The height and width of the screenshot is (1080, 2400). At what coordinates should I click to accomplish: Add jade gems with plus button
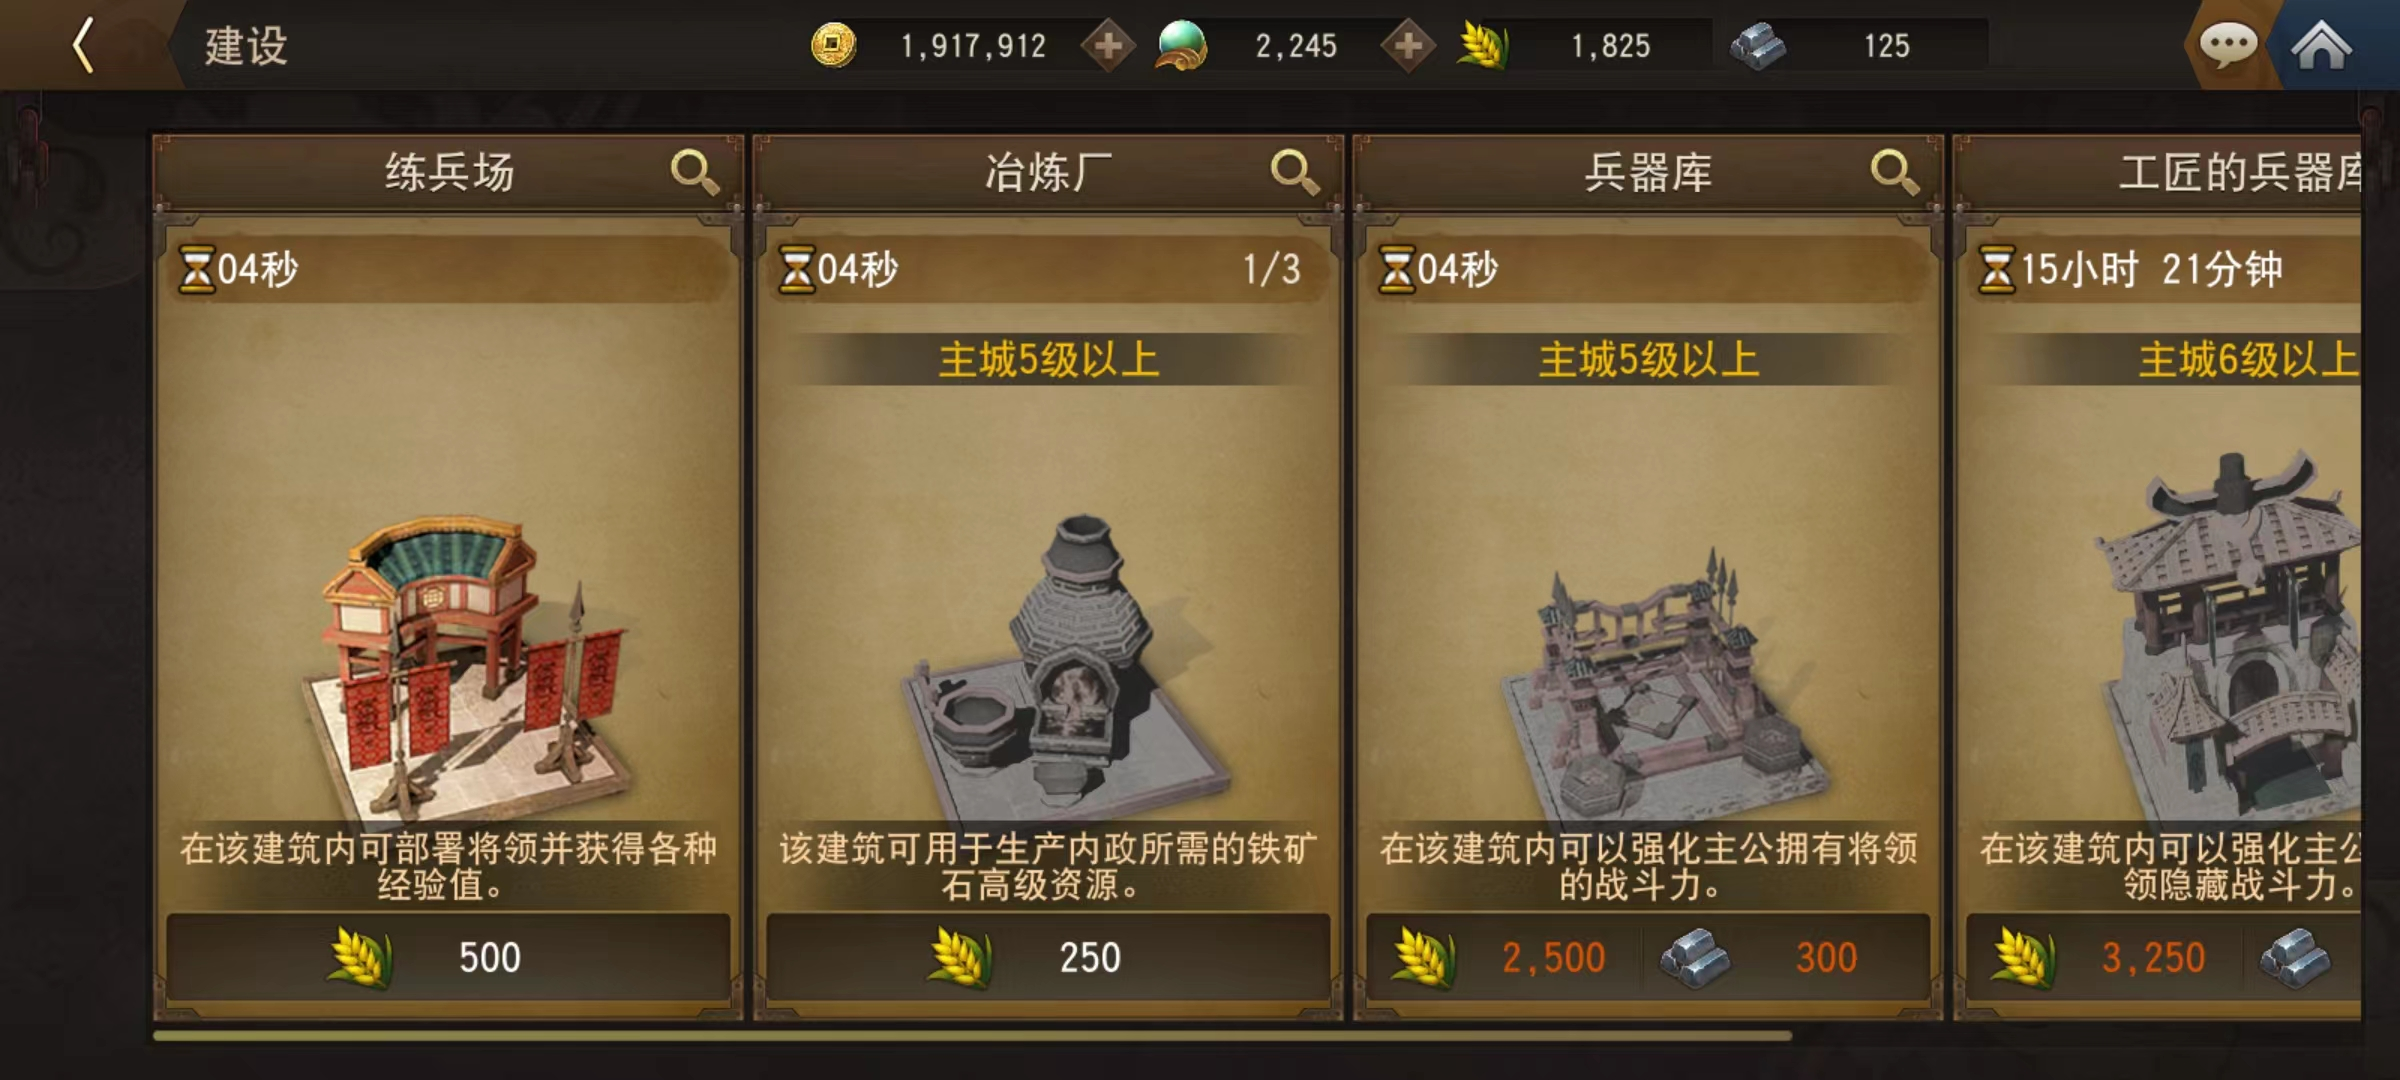click(1408, 45)
